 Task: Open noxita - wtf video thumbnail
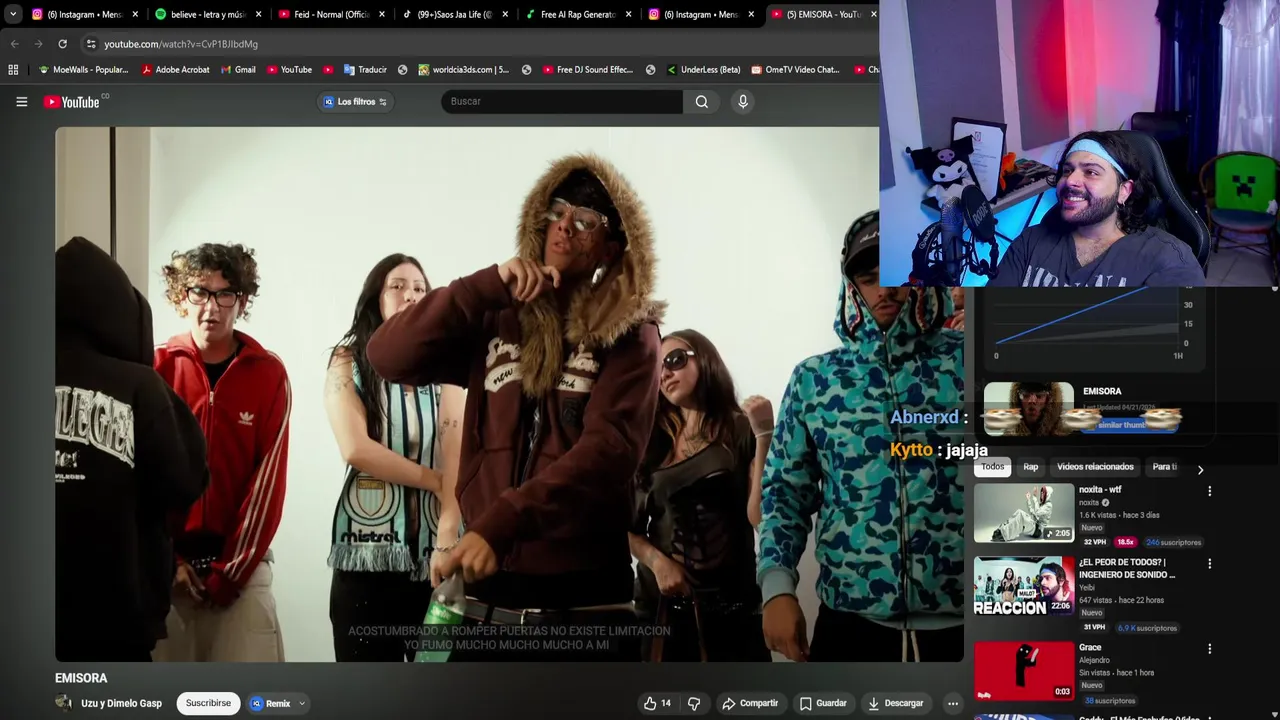pyautogui.click(x=1024, y=513)
